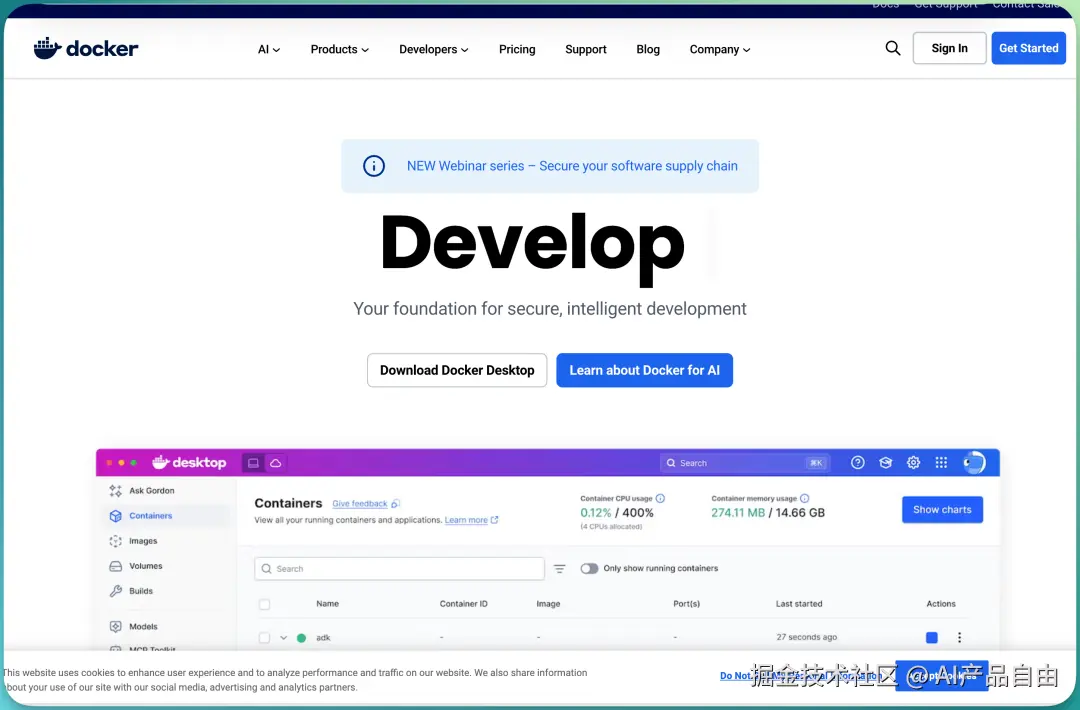
Task: Click Learn about Docker for AI
Action: tap(645, 370)
